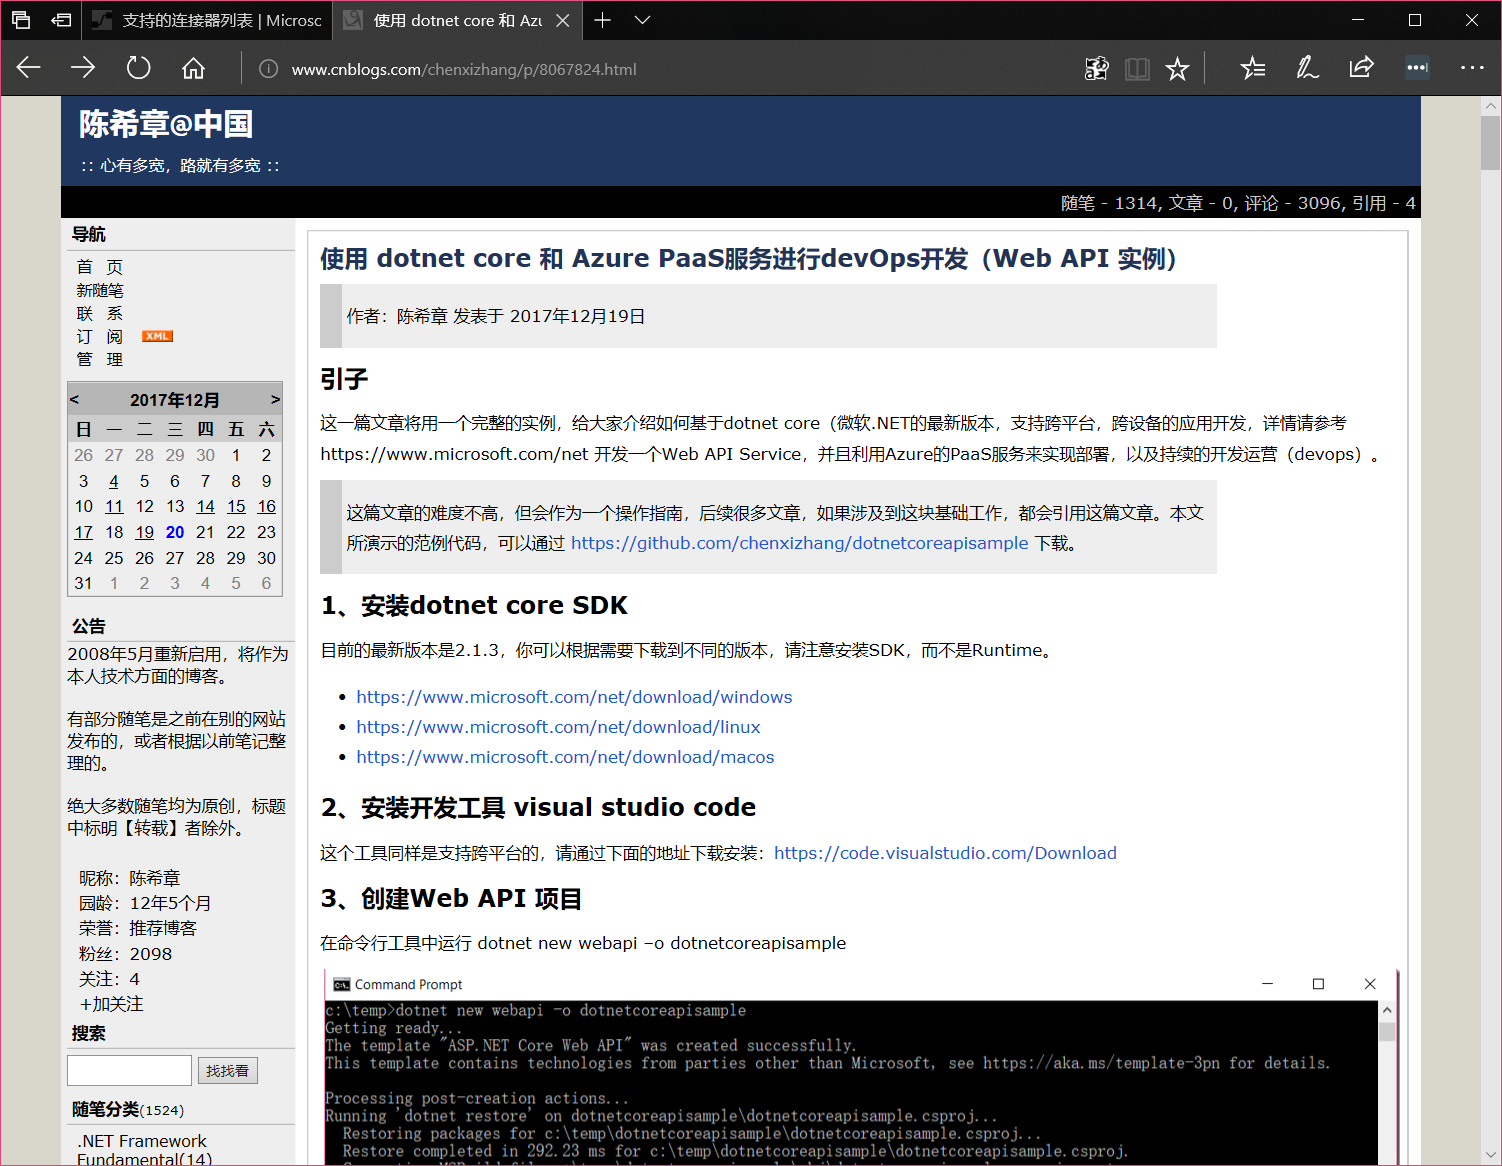Go to the browser home page
The width and height of the screenshot is (1502, 1166).
pyautogui.click(x=193, y=68)
